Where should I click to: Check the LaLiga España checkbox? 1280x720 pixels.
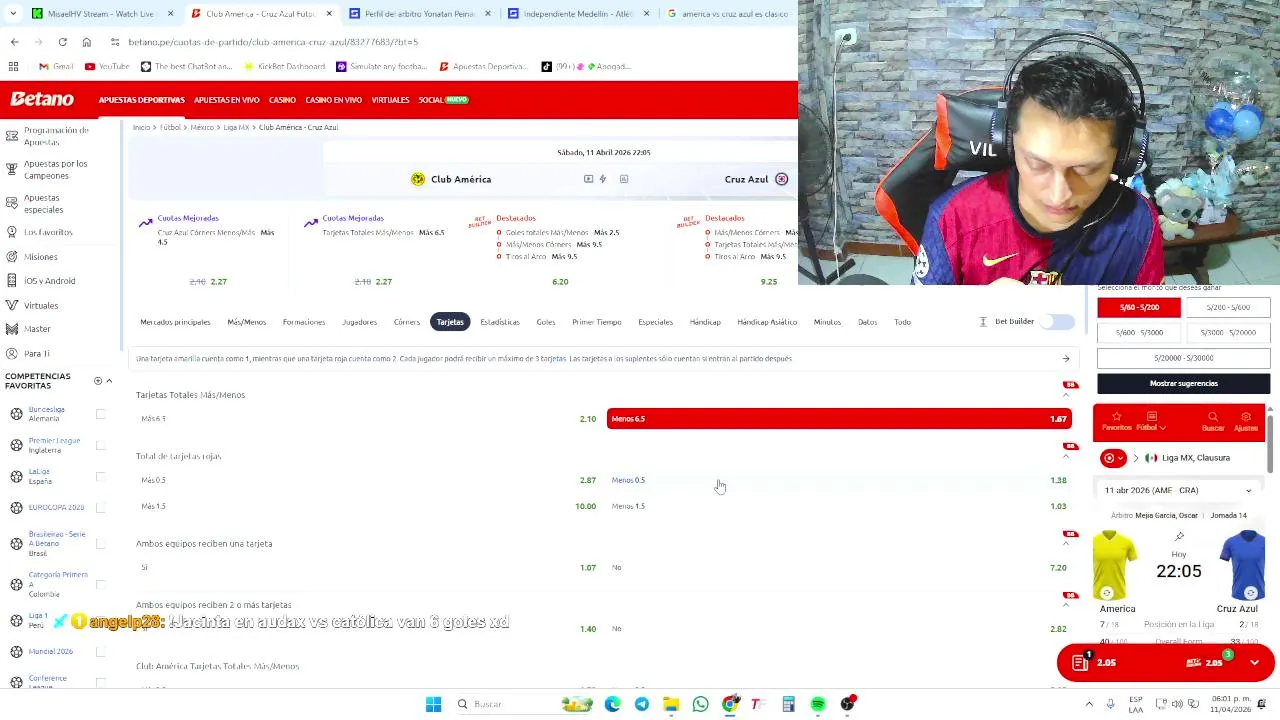coord(100,476)
